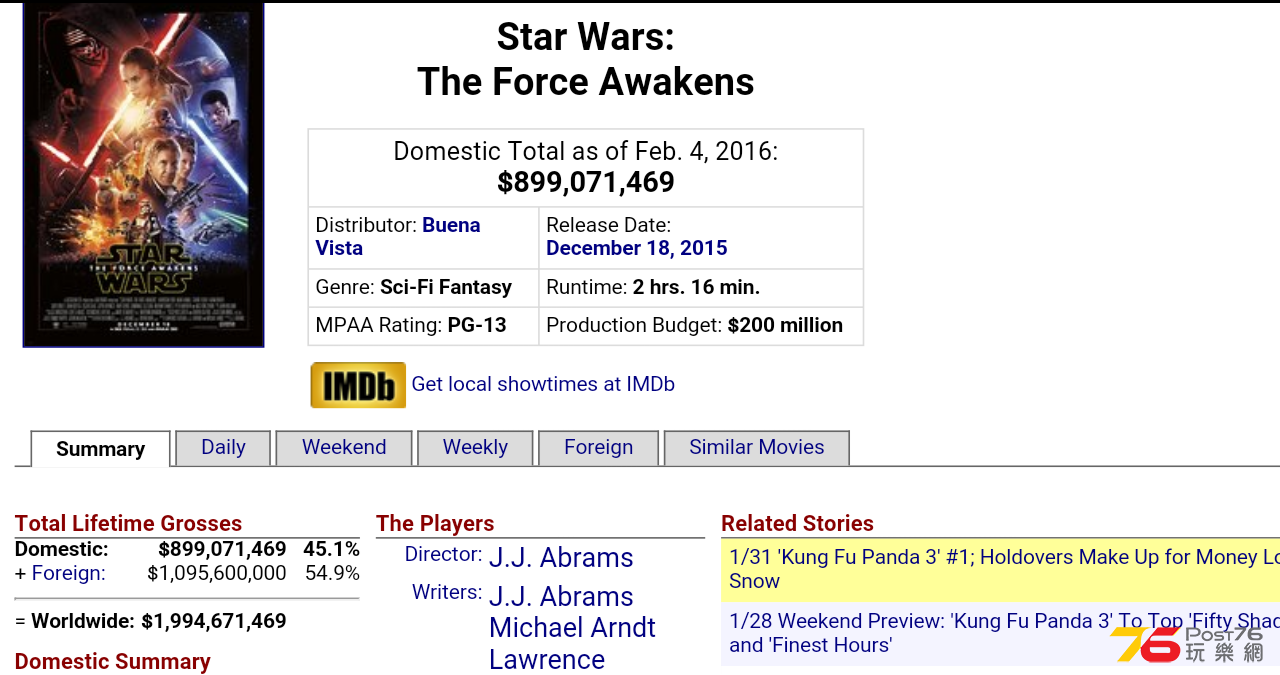Select the Weekend tab
Viewport: 1280px width, 675px height.
point(344,448)
